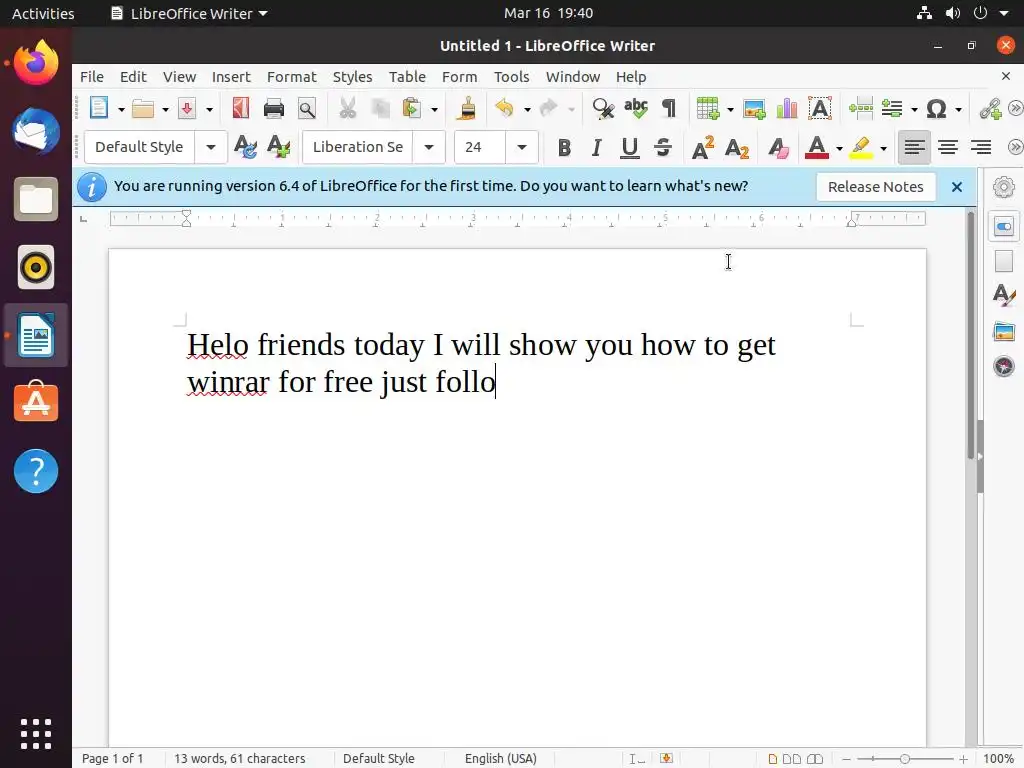Center align the text

point(948,147)
